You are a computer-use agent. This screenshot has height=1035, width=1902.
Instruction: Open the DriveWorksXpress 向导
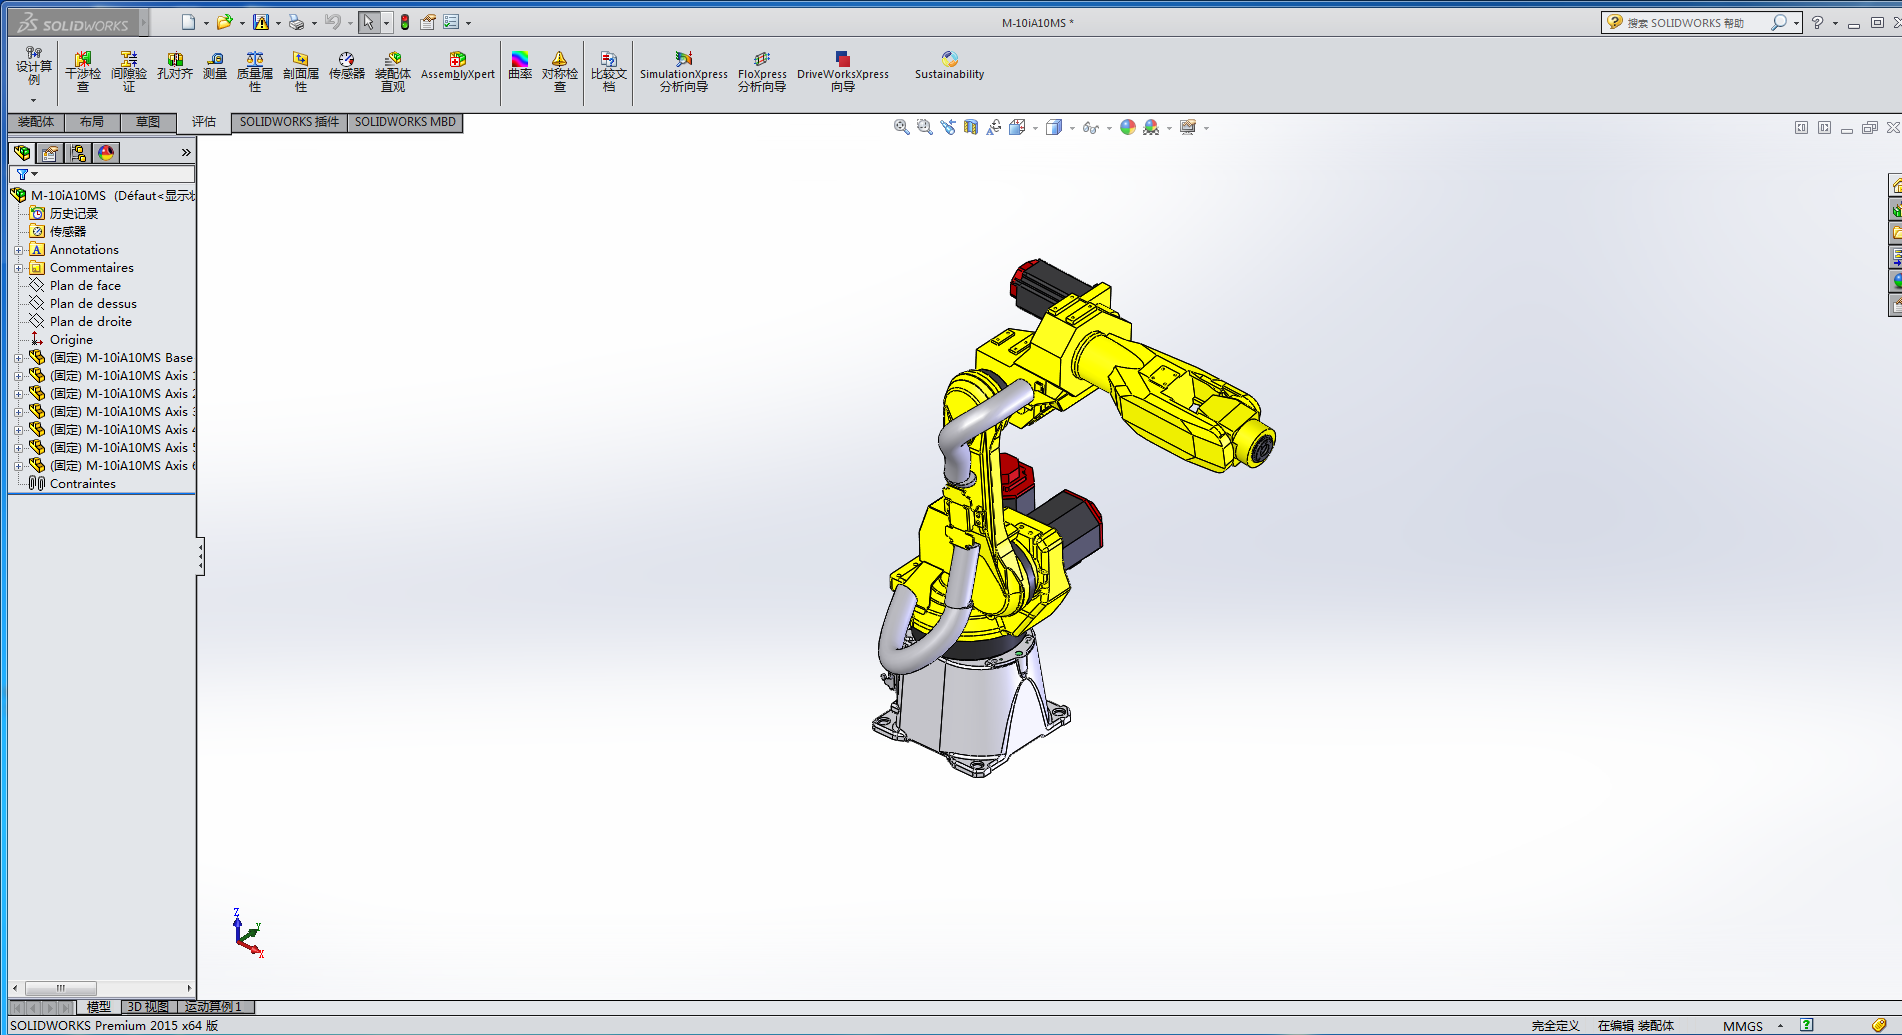point(843,68)
